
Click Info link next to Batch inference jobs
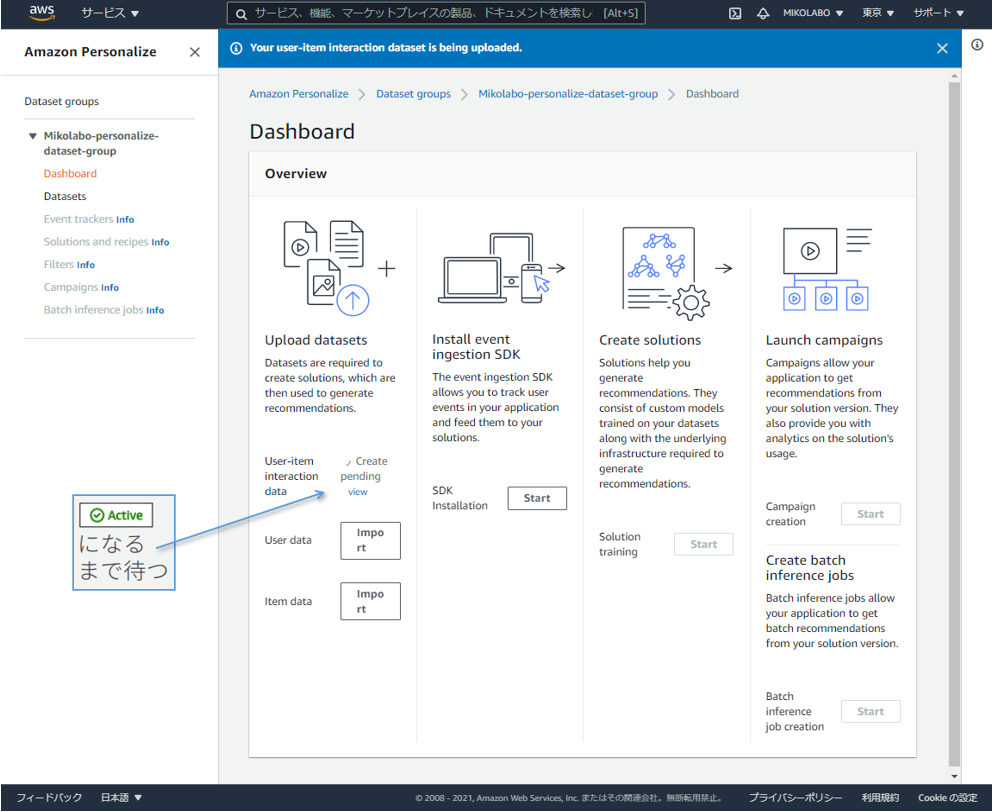coord(155,311)
